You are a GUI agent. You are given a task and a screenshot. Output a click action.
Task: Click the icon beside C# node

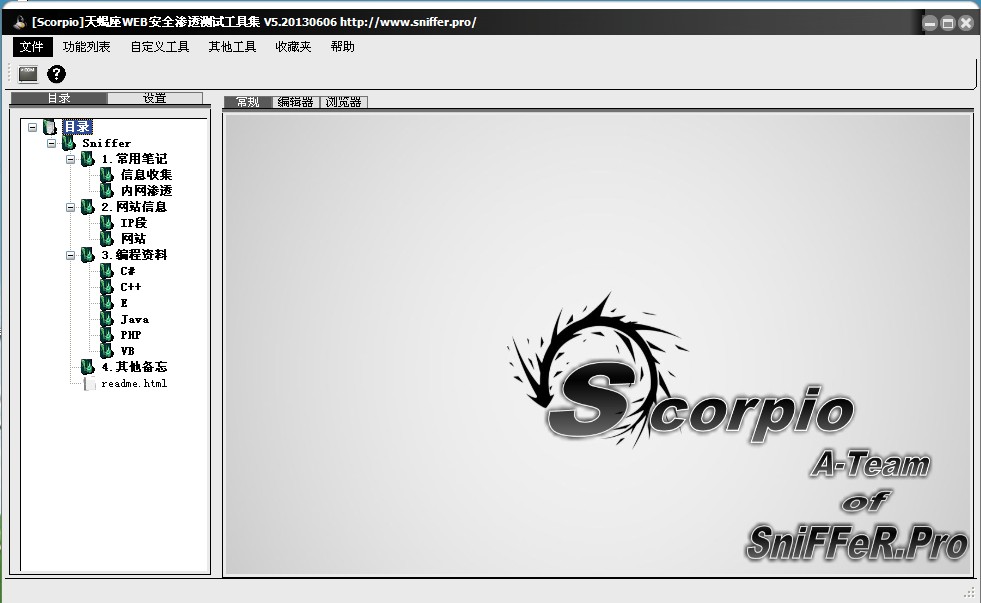coord(106,271)
